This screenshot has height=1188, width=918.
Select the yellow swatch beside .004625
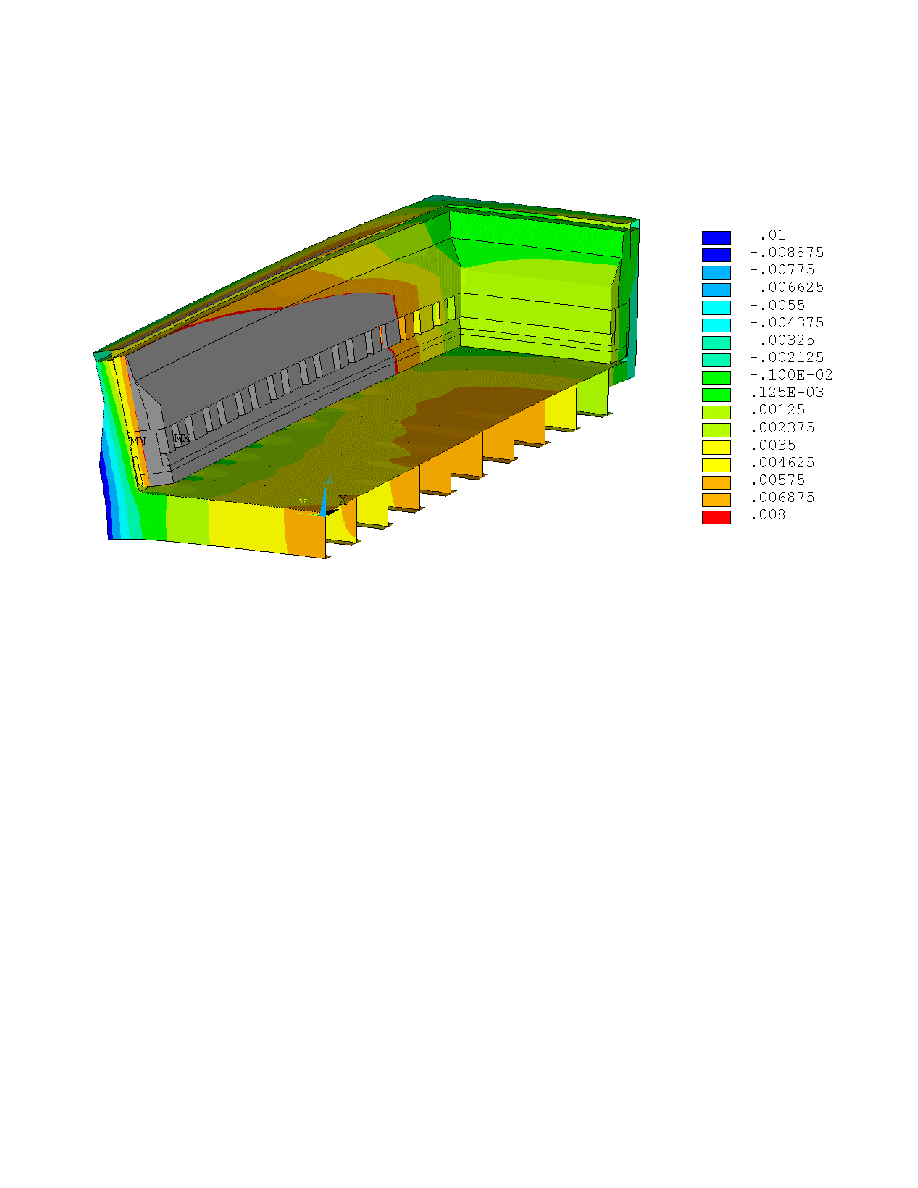(x=716, y=465)
